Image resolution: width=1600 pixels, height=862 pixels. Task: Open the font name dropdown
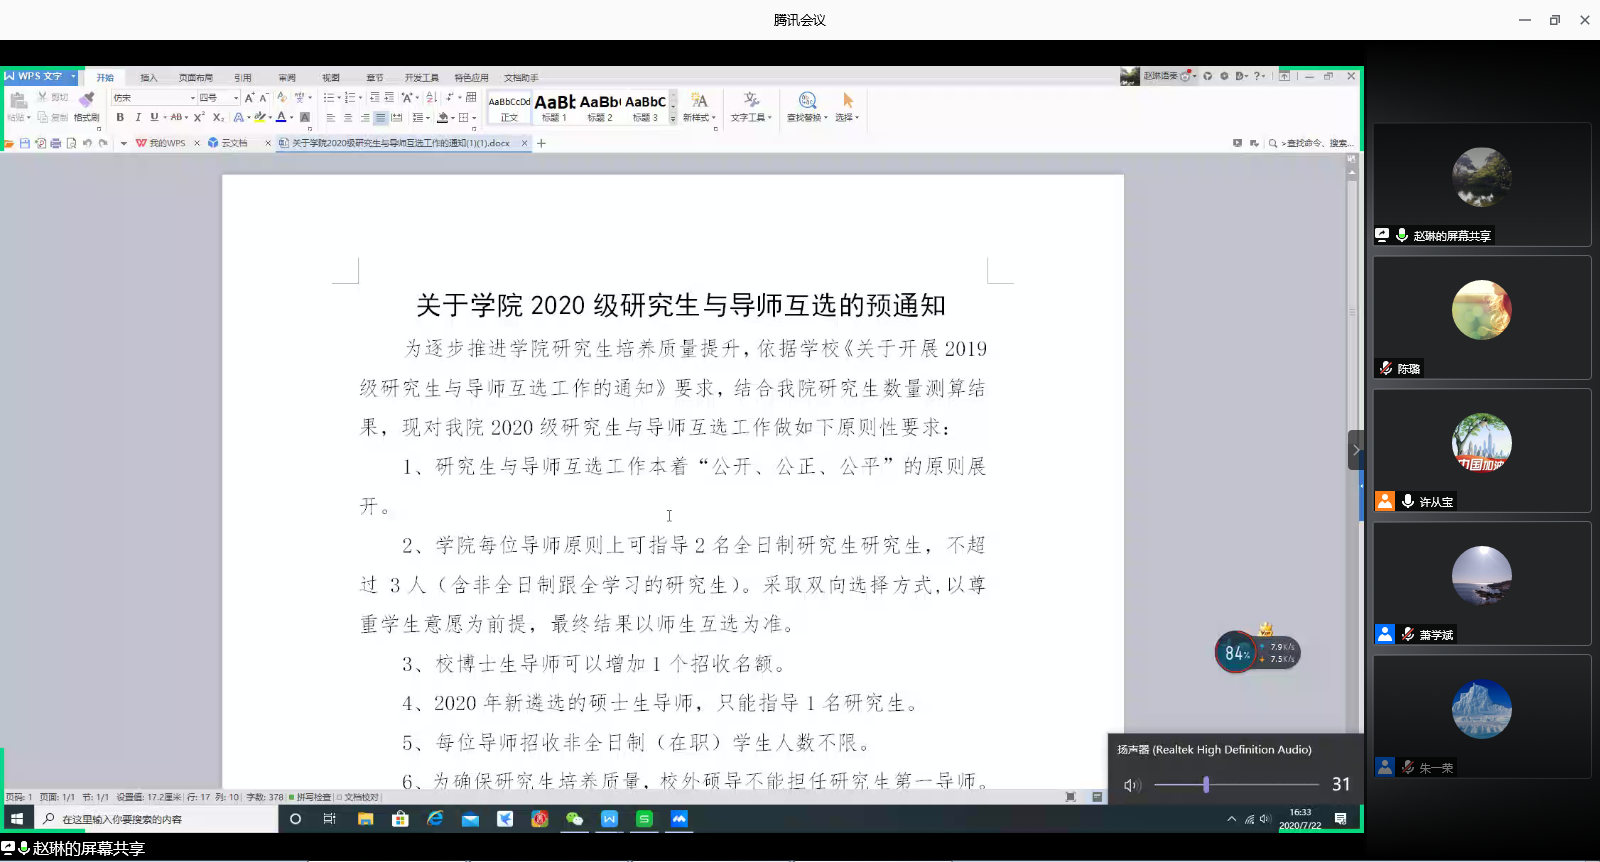tap(193, 98)
